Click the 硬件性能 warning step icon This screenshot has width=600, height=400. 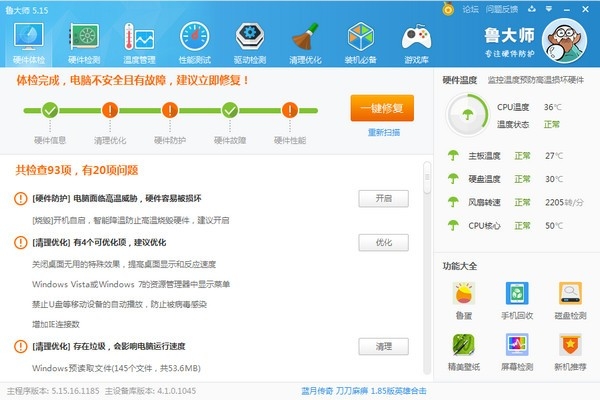click(x=290, y=110)
